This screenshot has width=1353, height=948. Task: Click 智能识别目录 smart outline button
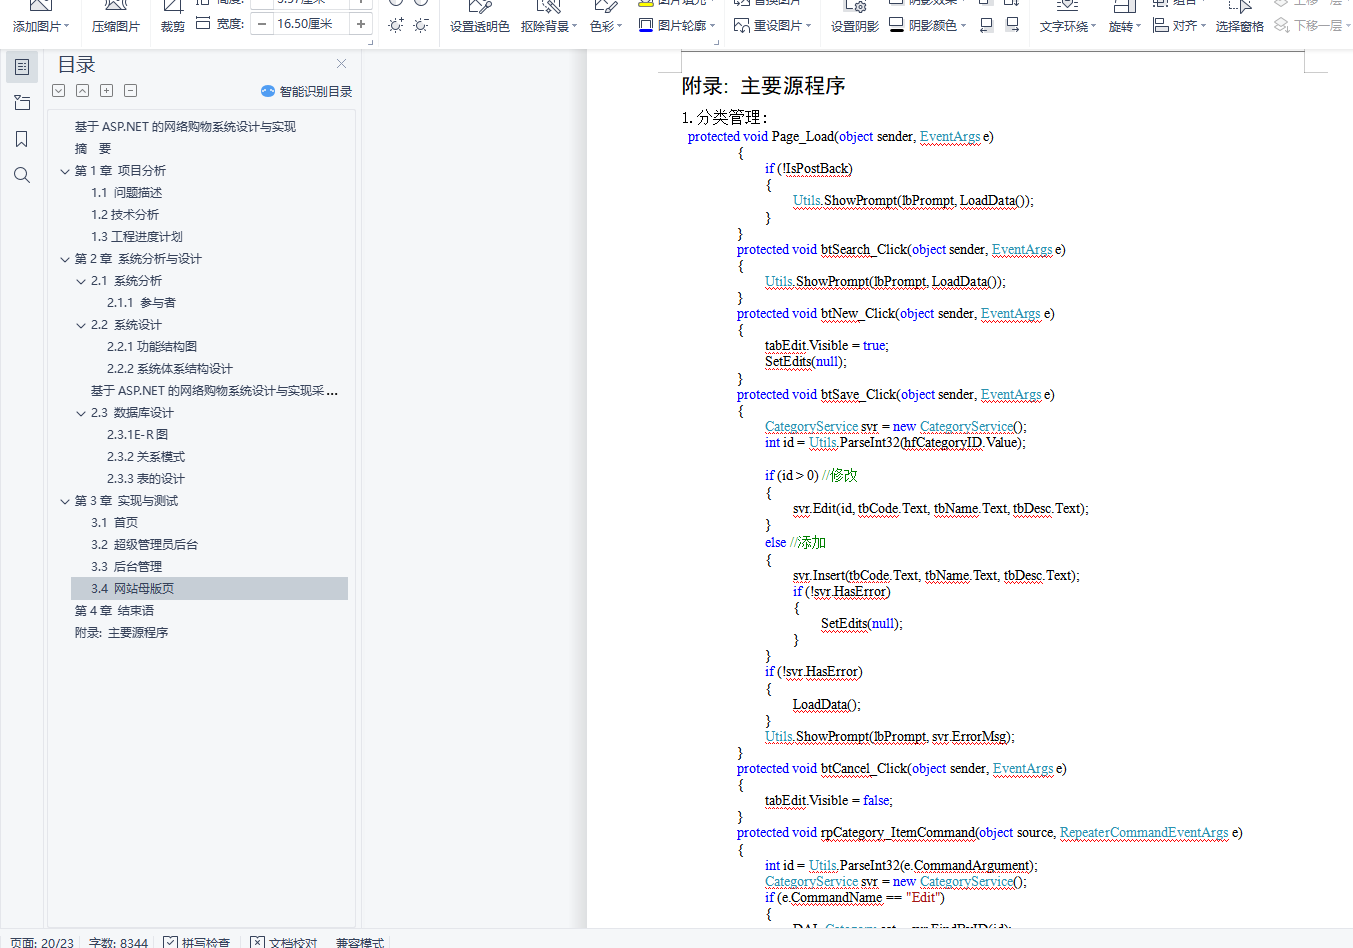(307, 91)
